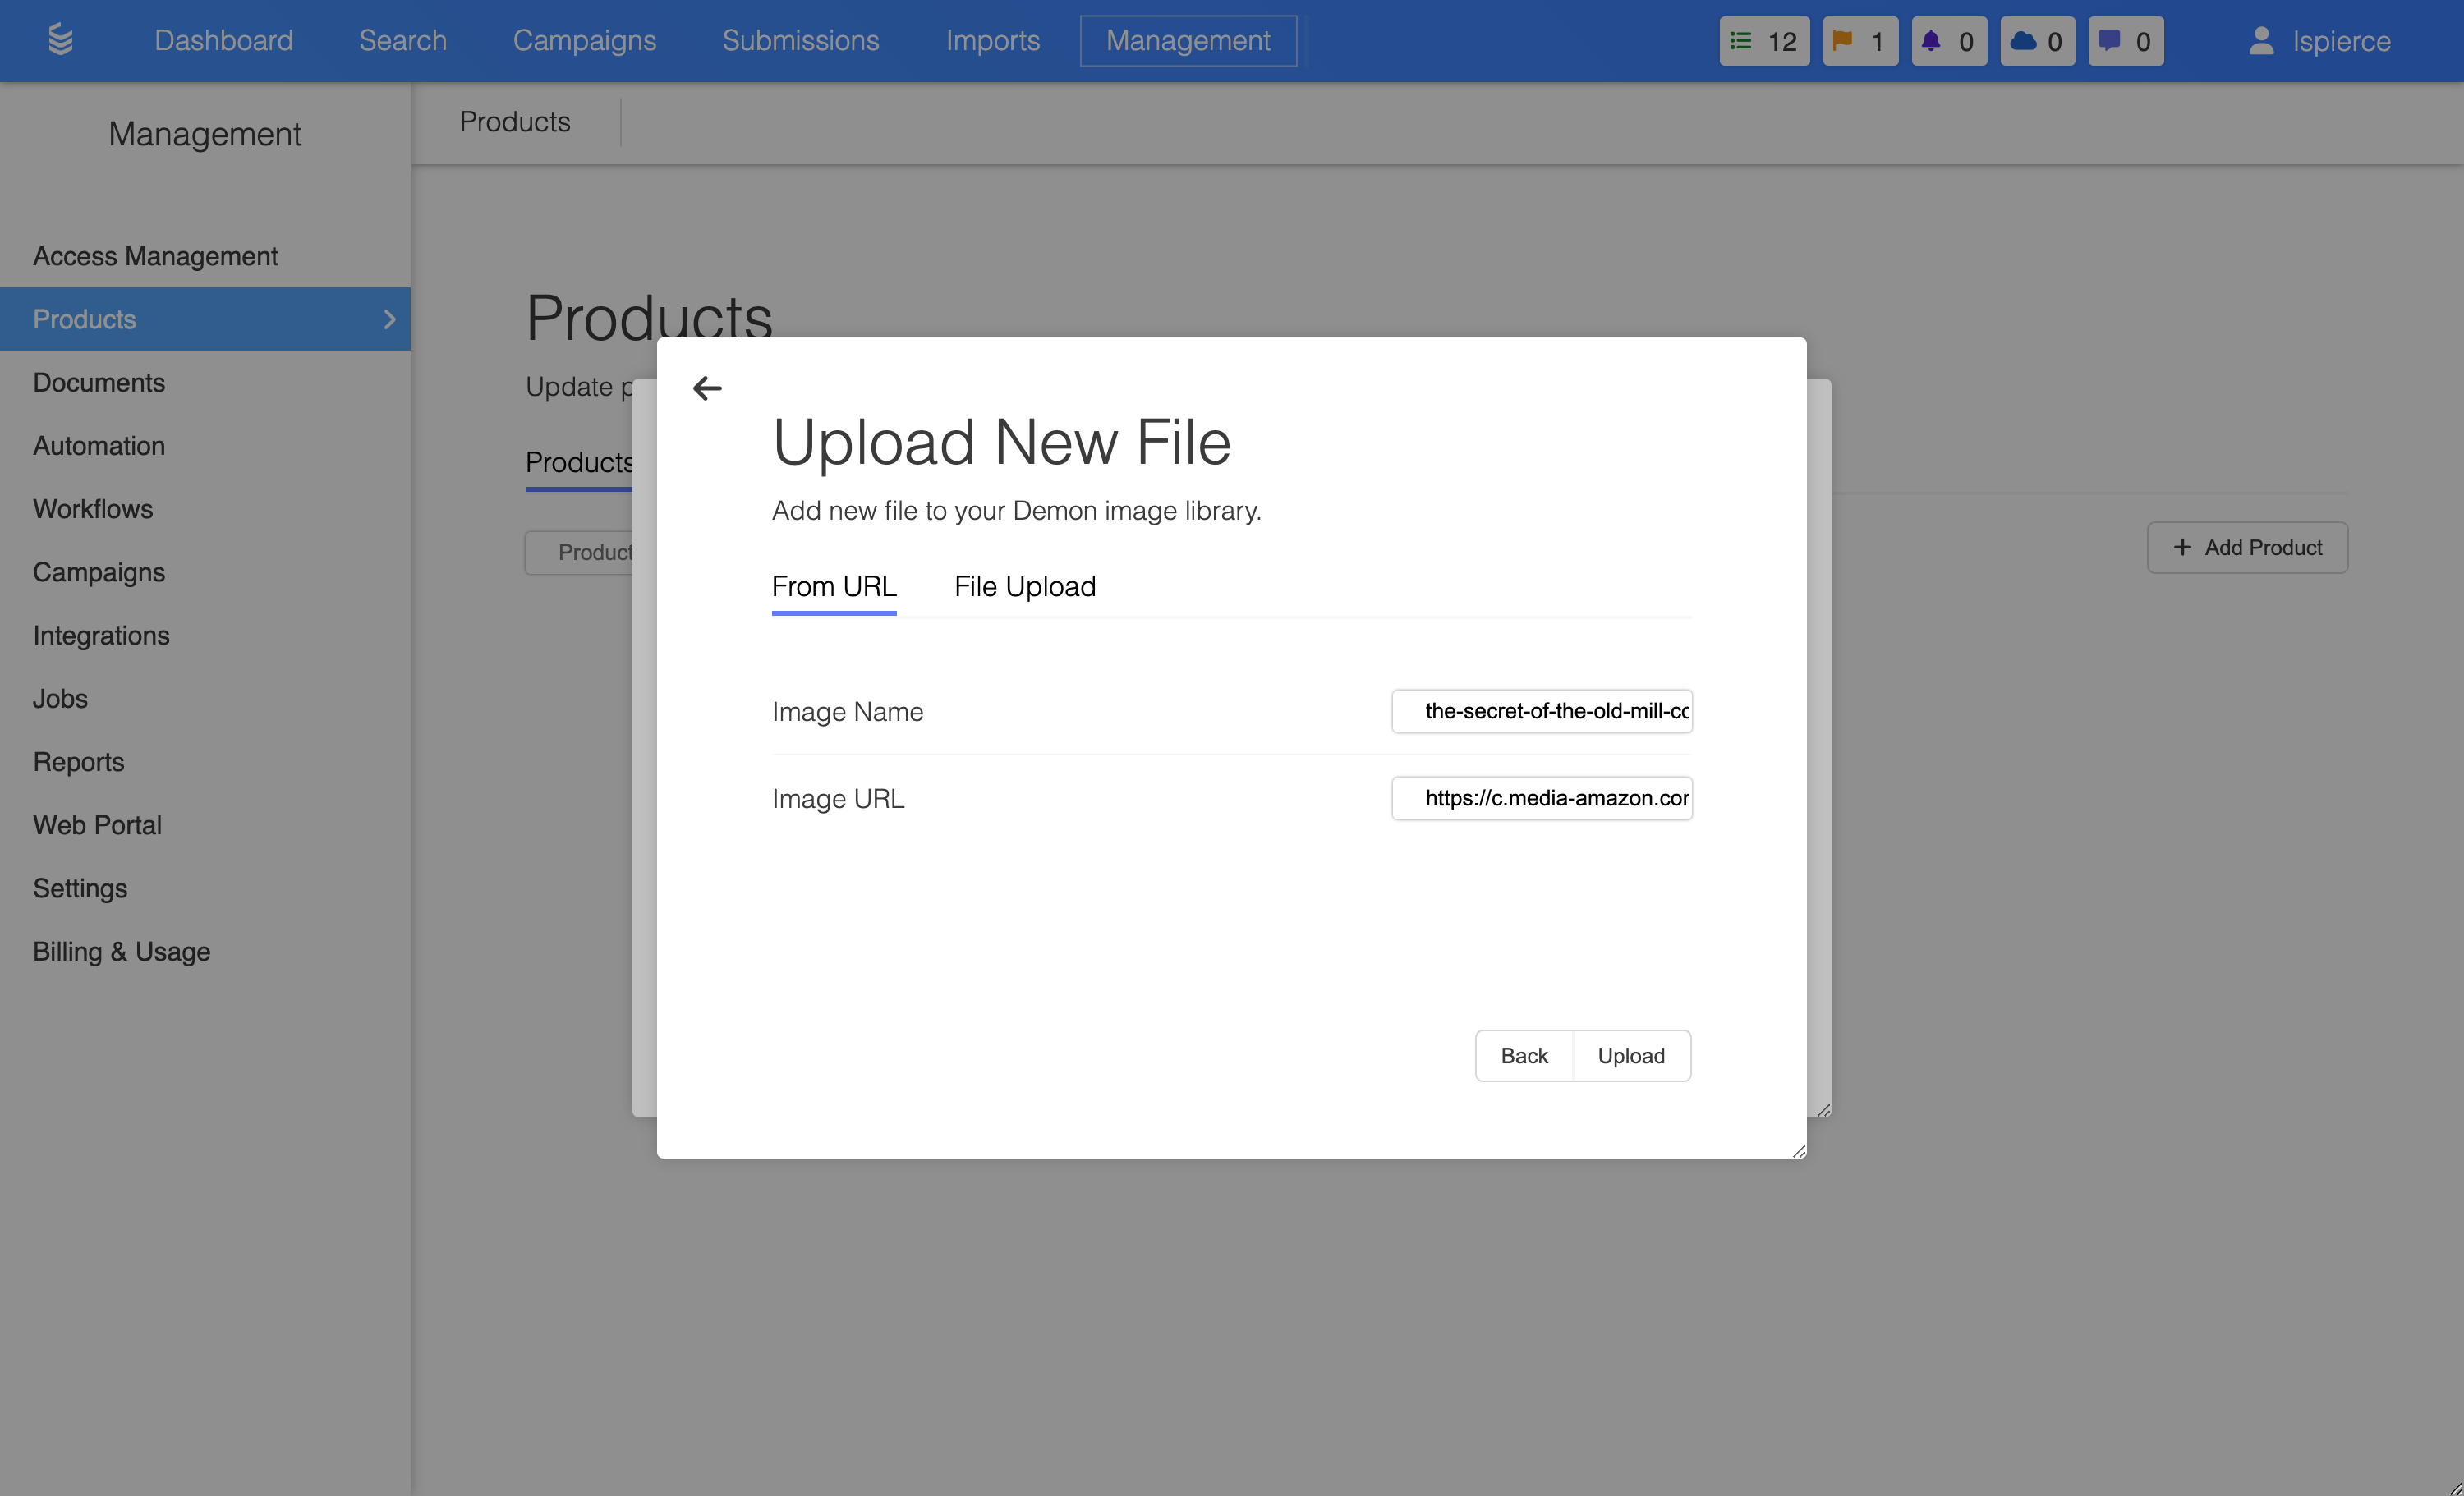Viewport: 2464px width, 1496px height.
Task: Expand the Products sidebar chevron
Action: pos(389,319)
